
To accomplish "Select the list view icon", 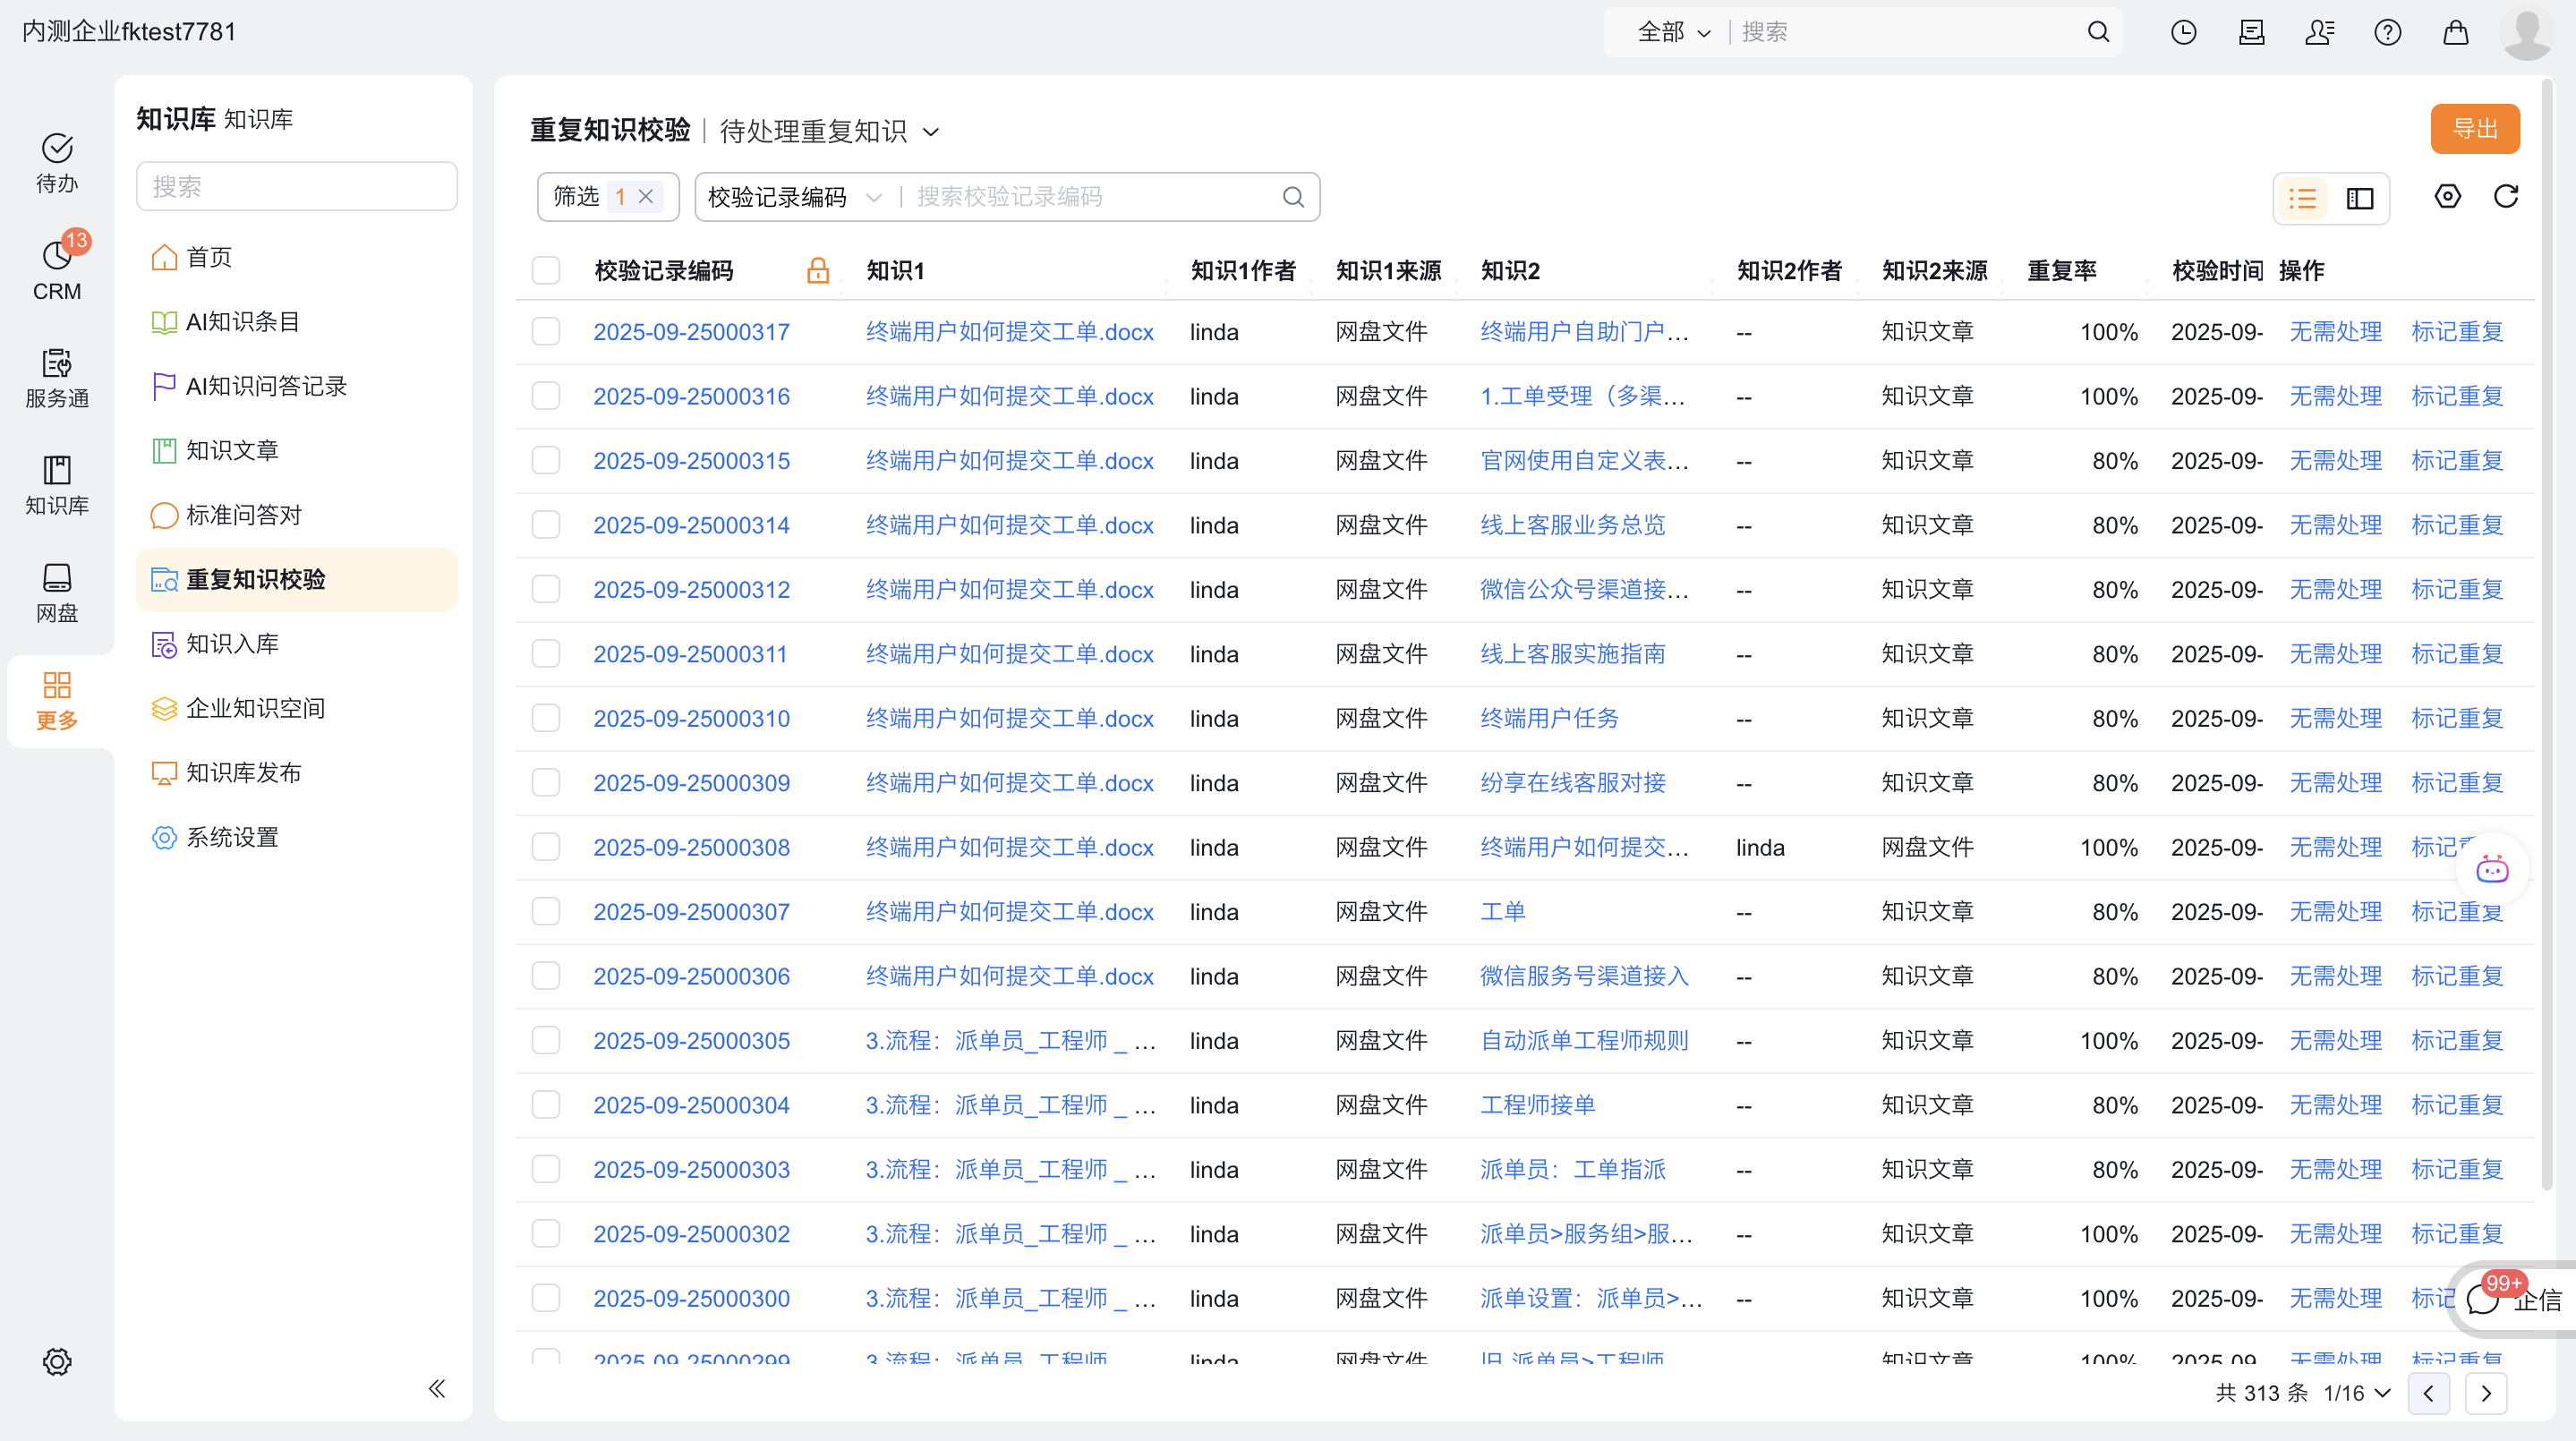I will pos(2303,198).
